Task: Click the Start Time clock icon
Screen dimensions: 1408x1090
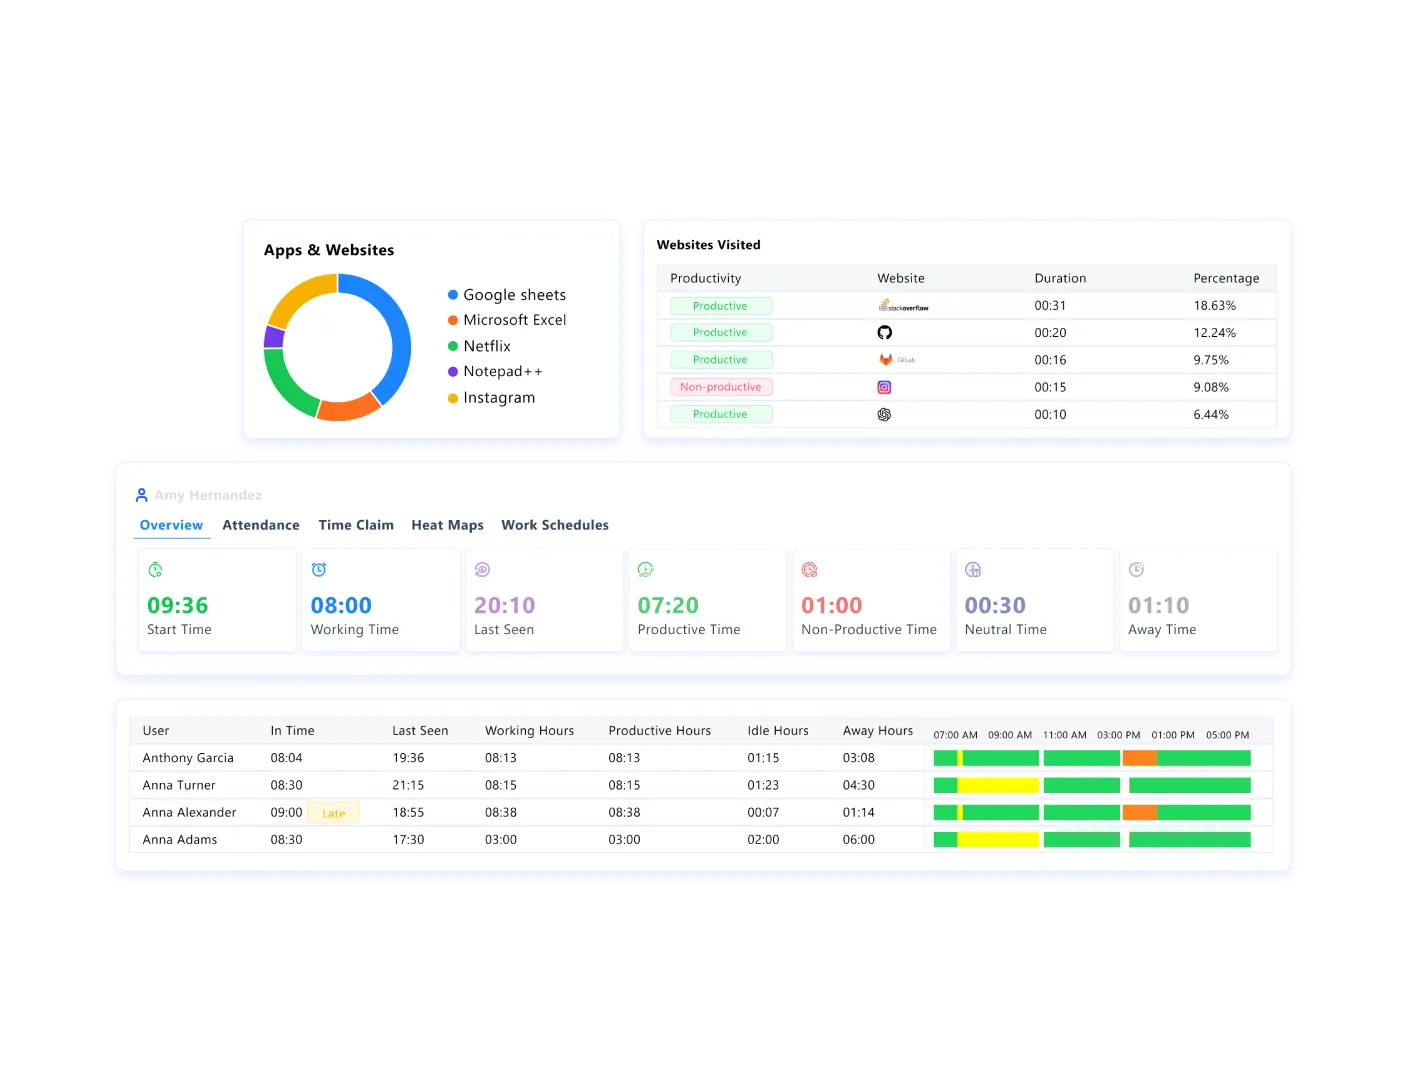Action: (x=155, y=570)
